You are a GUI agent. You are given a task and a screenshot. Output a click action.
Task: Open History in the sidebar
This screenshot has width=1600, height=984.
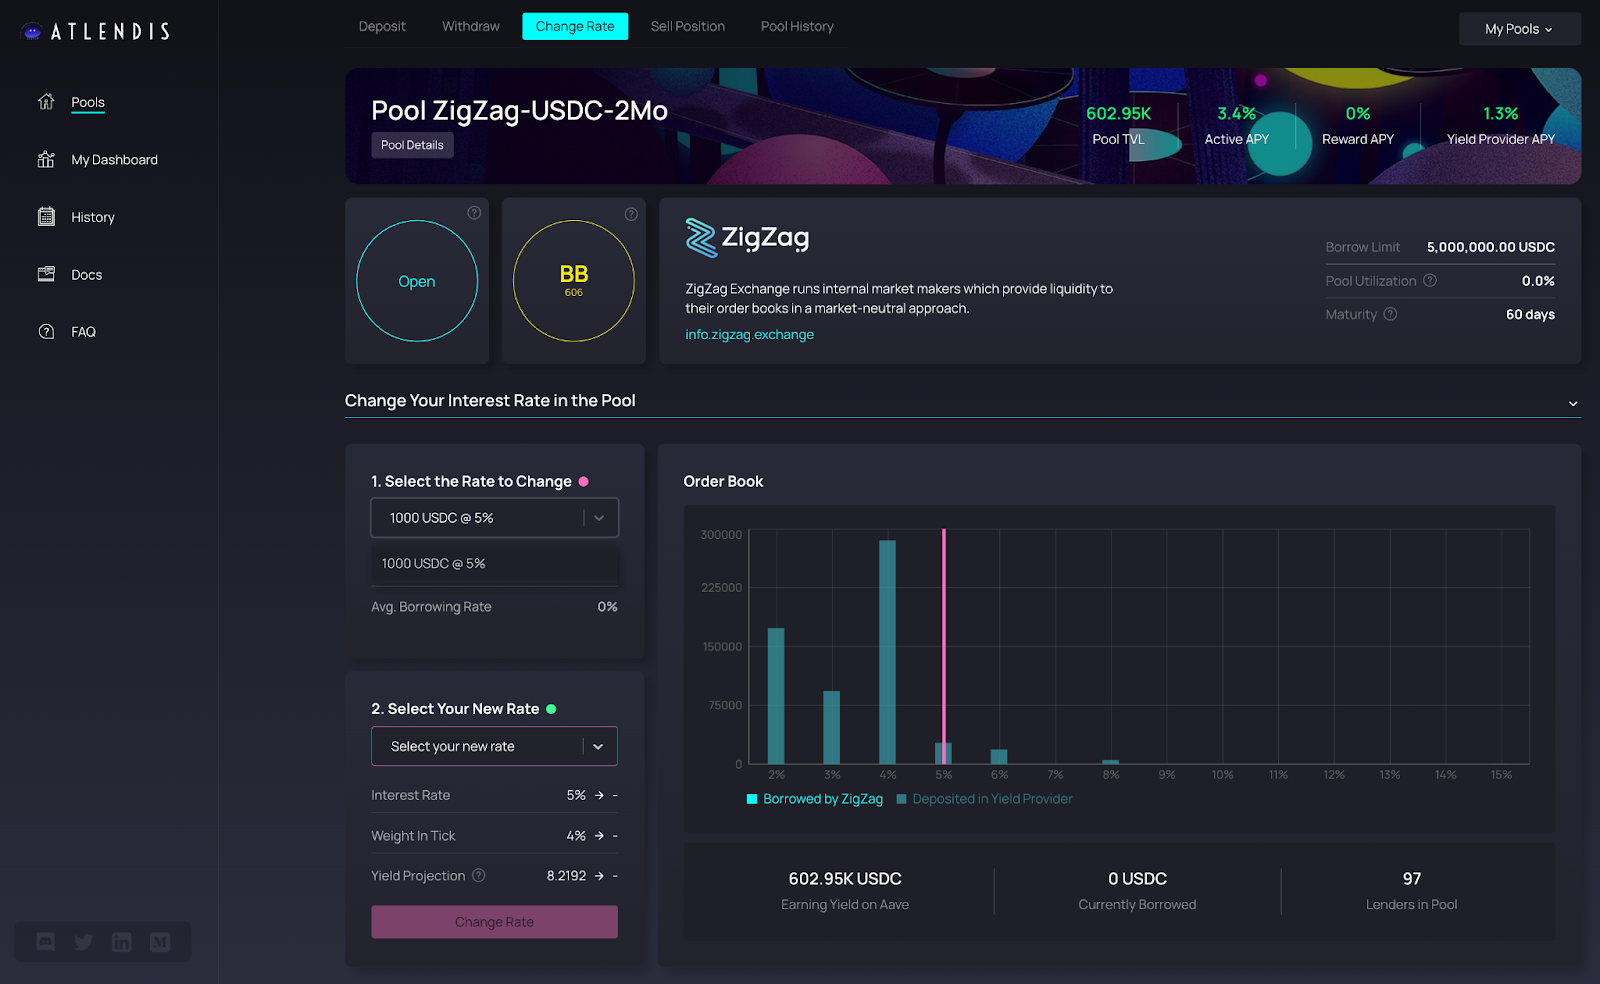click(x=93, y=217)
